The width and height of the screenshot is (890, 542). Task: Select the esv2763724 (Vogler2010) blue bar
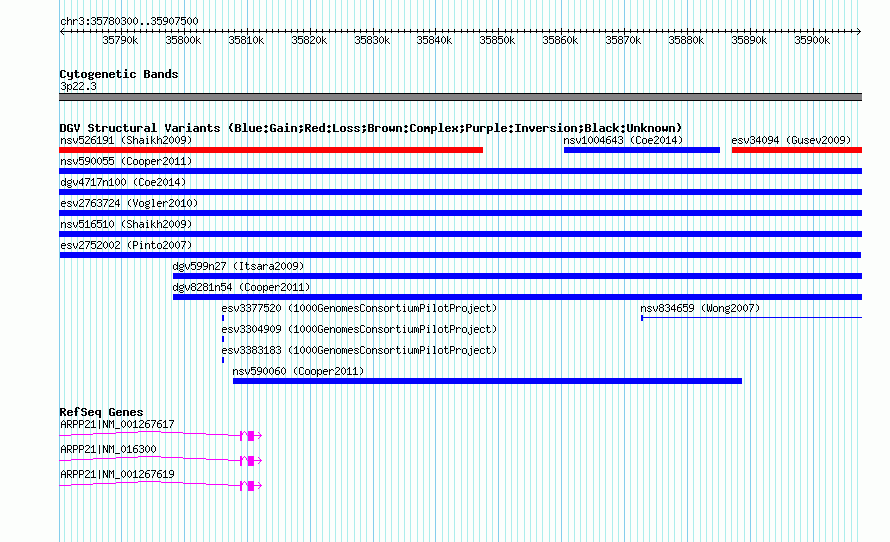click(x=460, y=213)
